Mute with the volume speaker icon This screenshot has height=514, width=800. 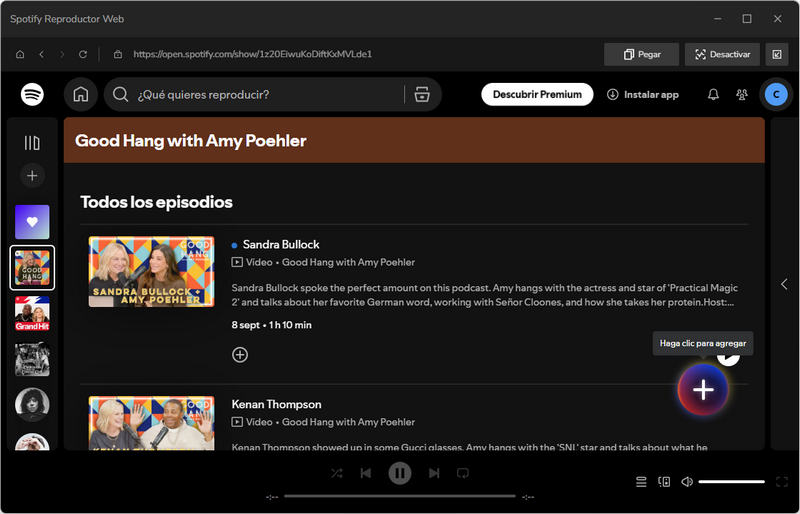tap(687, 481)
